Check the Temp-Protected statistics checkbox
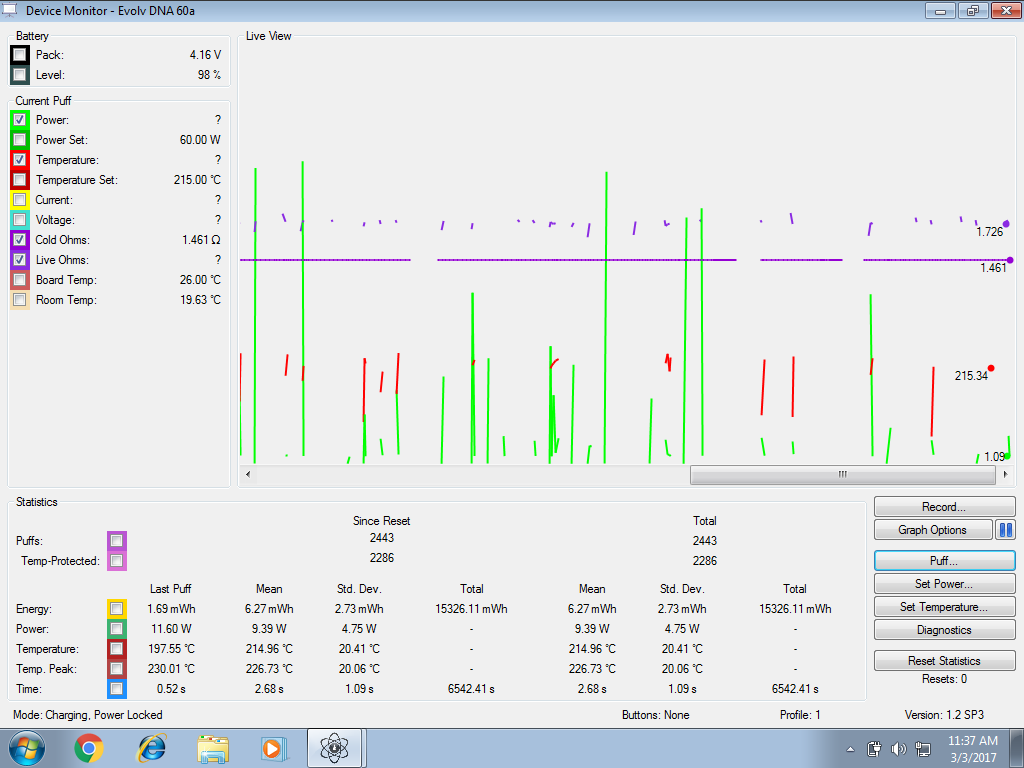 pyautogui.click(x=116, y=560)
